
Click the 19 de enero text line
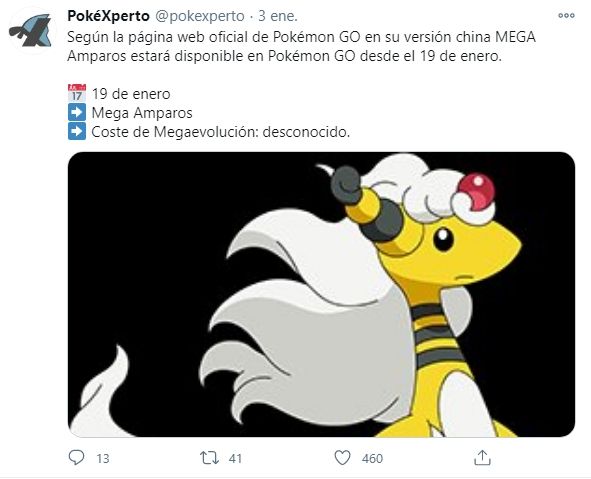[131, 94]
